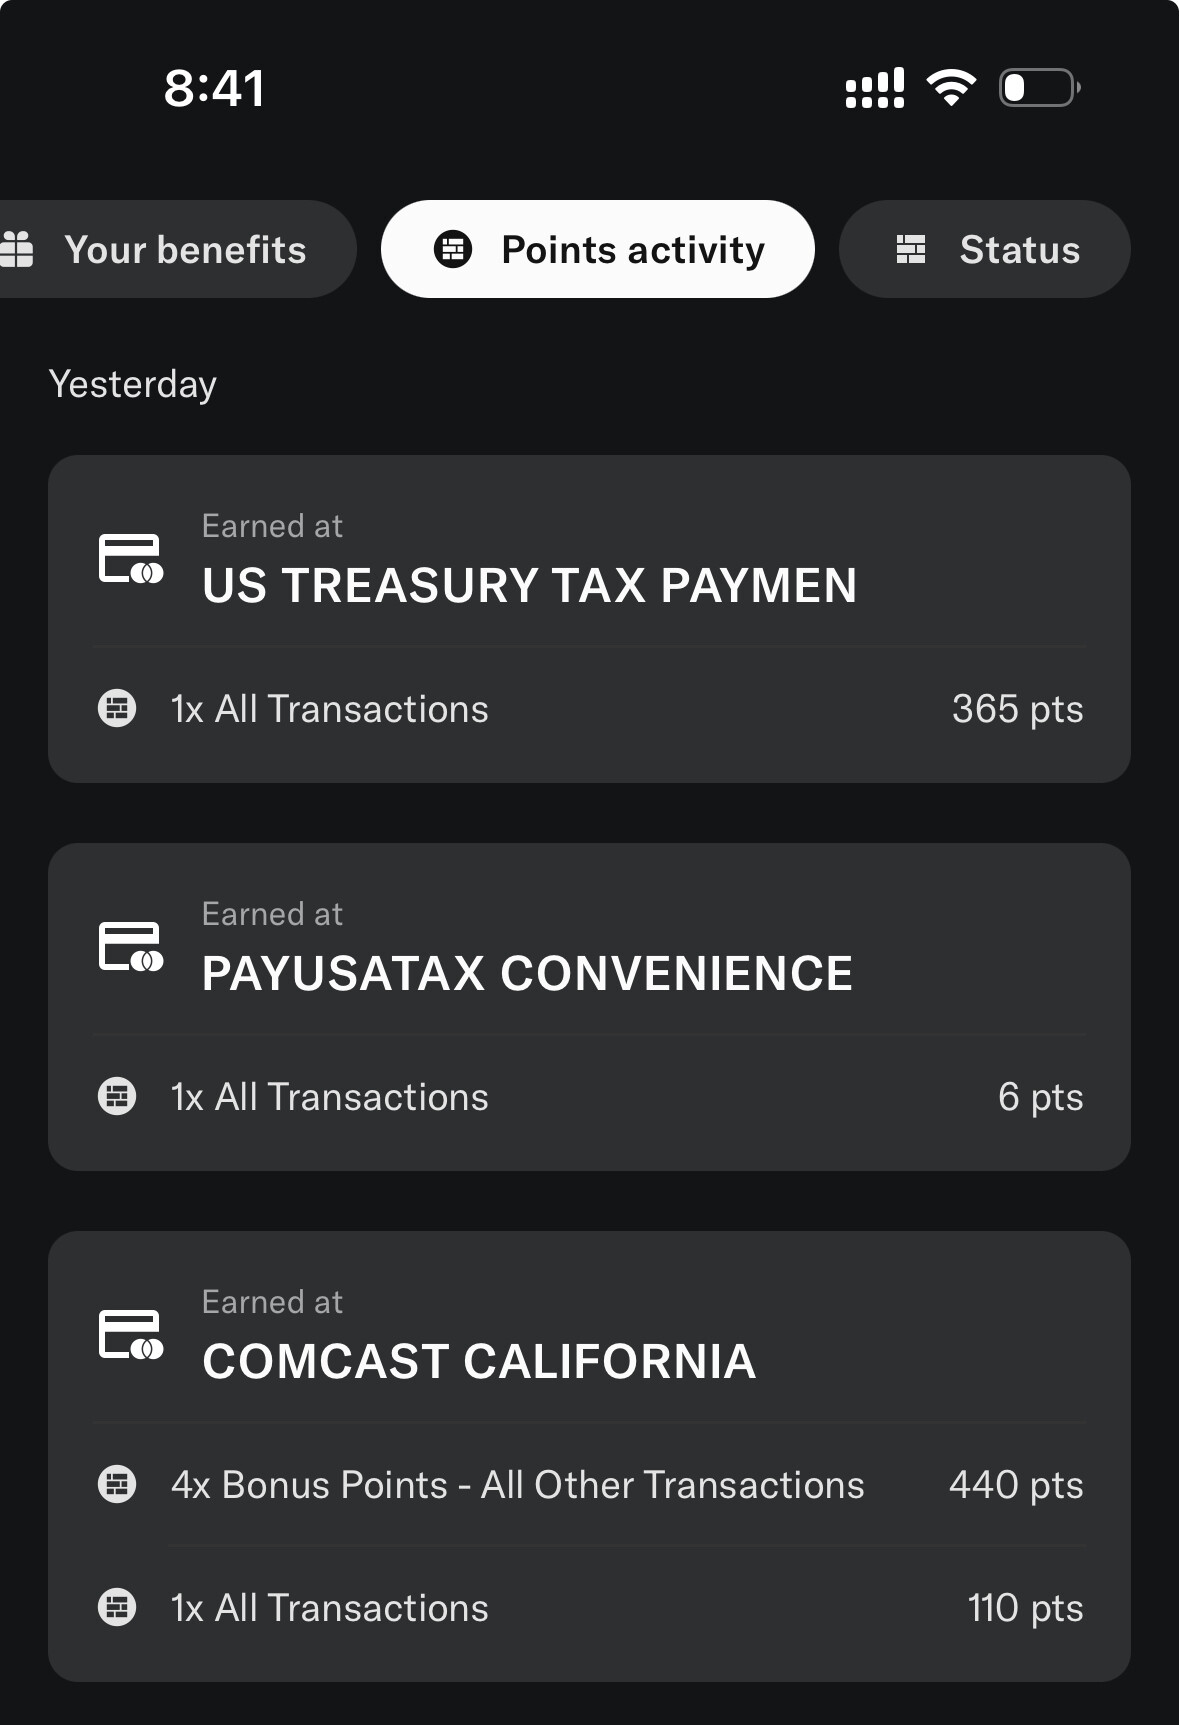
Task: Tap points icon beside 365 pts row
Action: coord(117,709)
